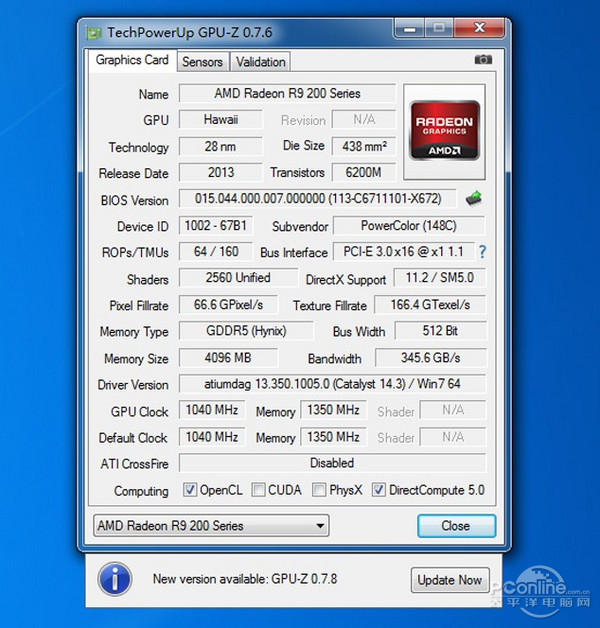Screen dimensions: 600x628
Task: Select the Default Clock row Memory 1350 MHz
Action: click(333, 437)
